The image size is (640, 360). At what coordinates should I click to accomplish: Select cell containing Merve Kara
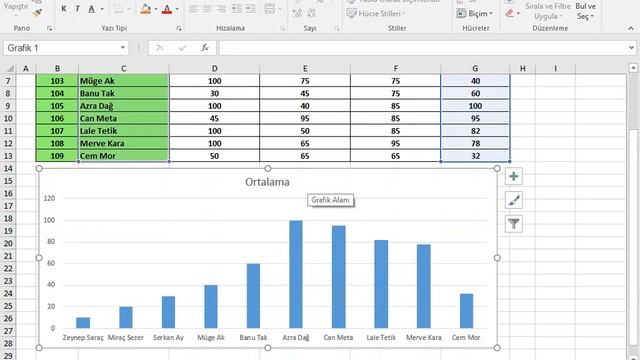click(x=123, y=143)
